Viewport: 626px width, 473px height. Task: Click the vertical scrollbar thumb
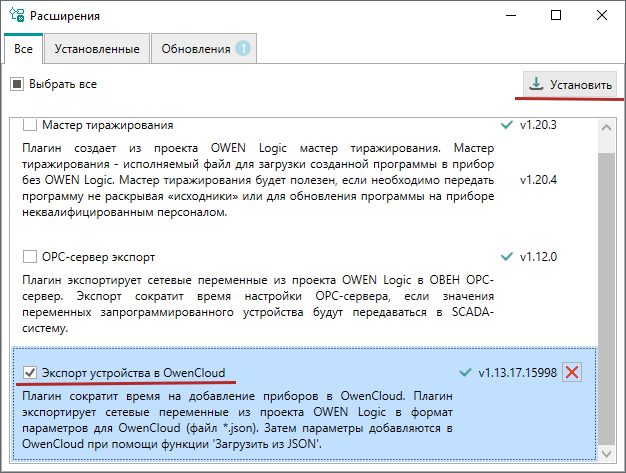click(606, 300)
